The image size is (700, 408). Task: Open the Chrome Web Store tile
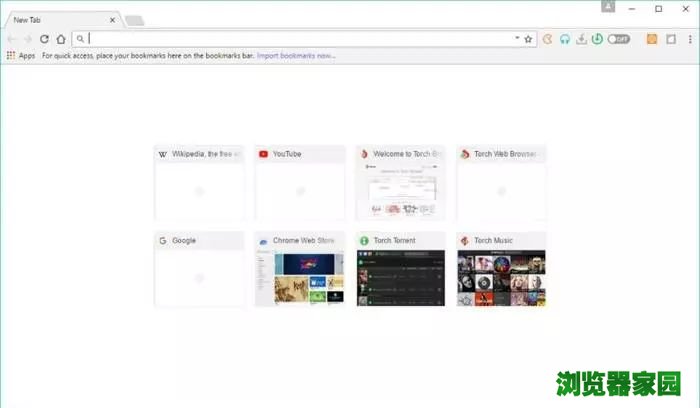300,269
